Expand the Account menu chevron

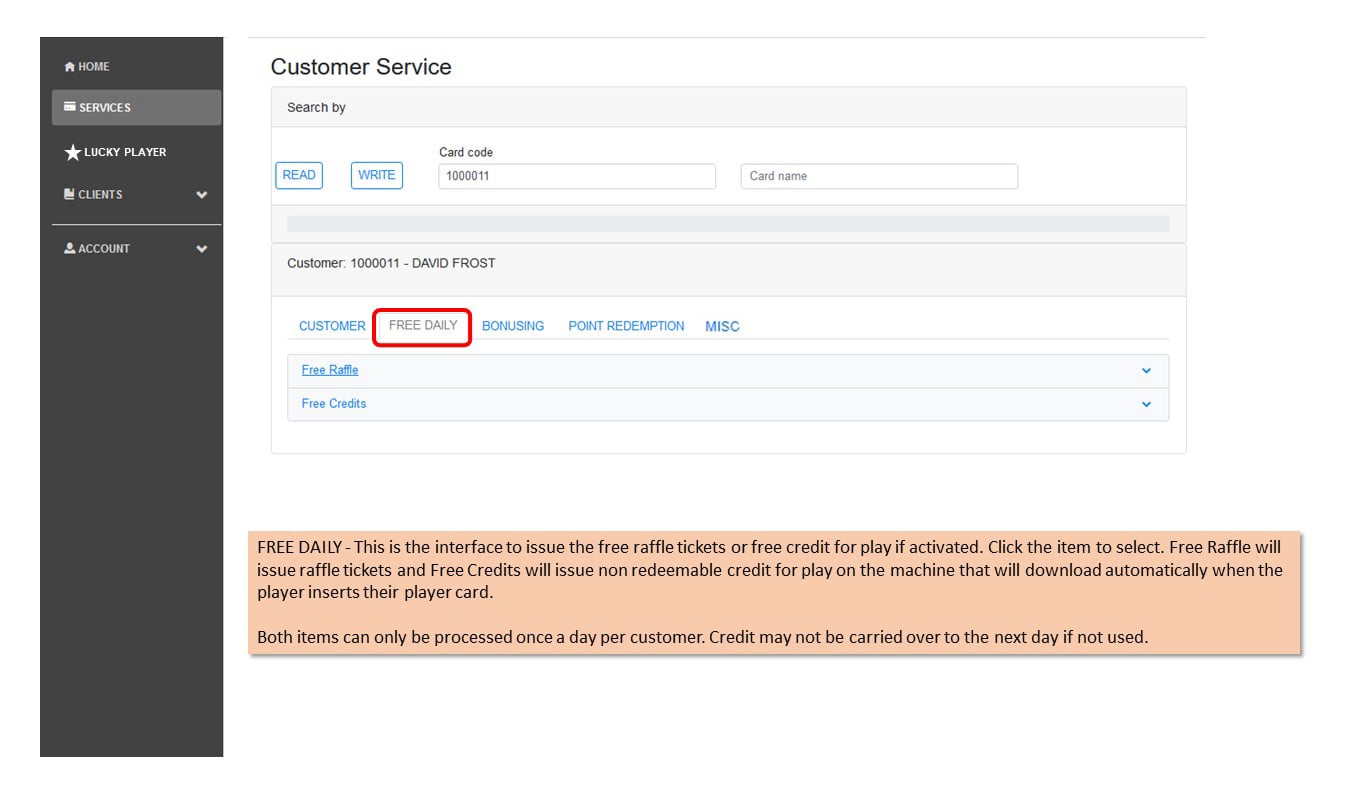pos(202,249)
